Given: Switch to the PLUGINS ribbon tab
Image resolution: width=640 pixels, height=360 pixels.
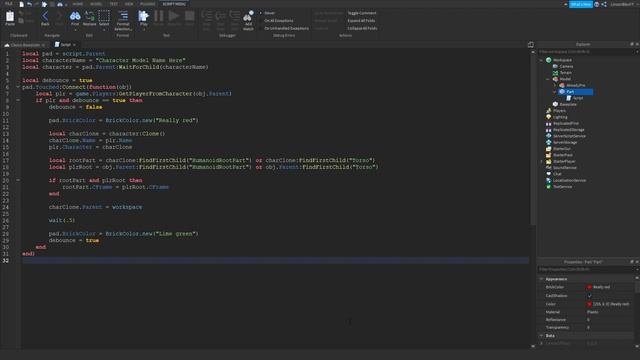Looking at the screenshot, I should [148, 4].
